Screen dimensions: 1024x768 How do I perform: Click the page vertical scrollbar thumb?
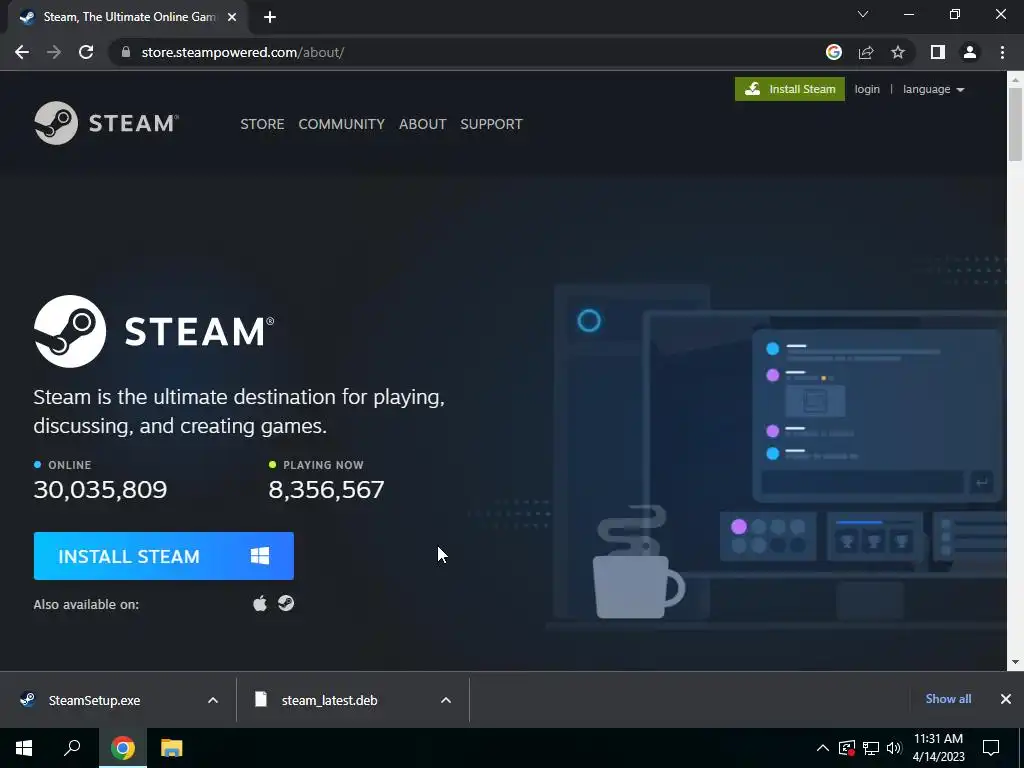tap(1015, 123)
